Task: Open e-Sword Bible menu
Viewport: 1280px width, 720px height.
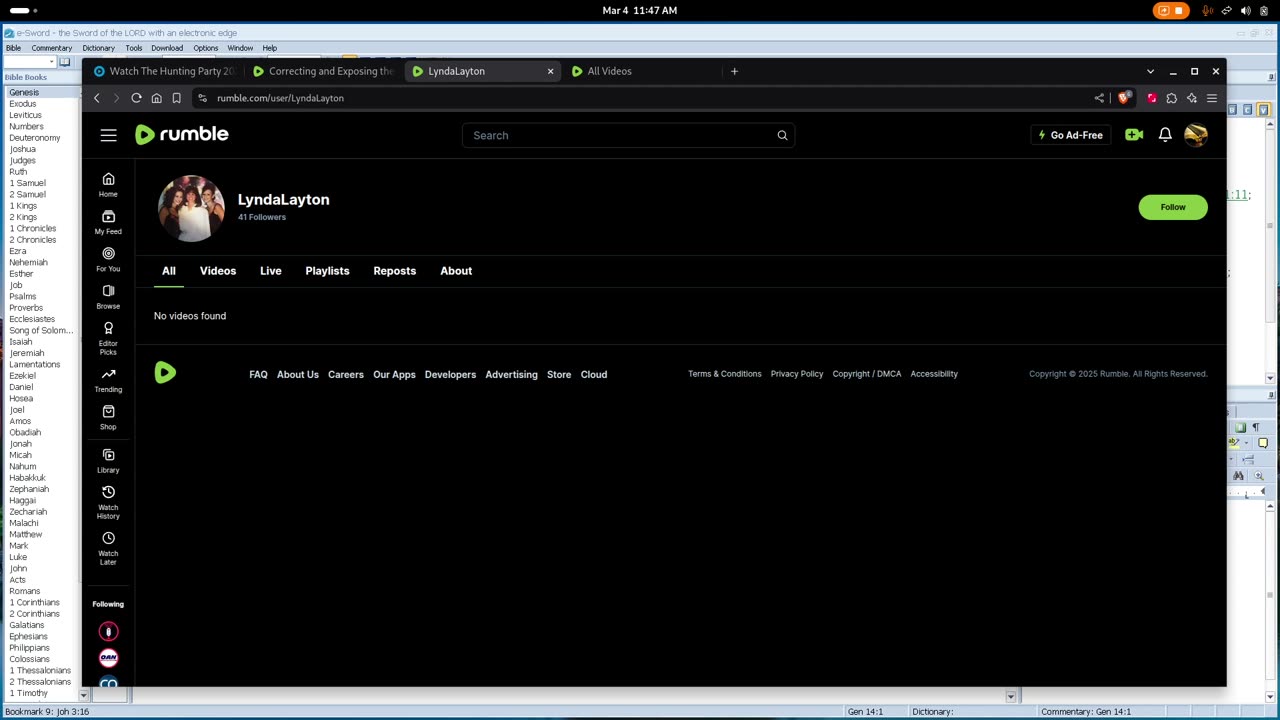Action: (13, 48)
